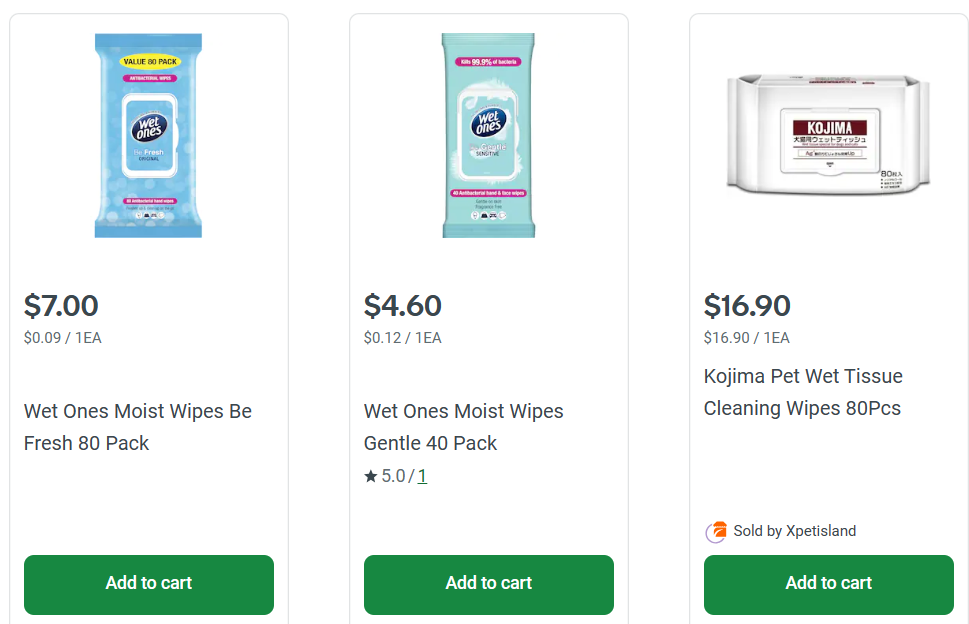Open the Wet Ones Gentle 40 Pack image
Image resolution: width=969 pixels, height=624 pixels.
(x=488, y=136)
